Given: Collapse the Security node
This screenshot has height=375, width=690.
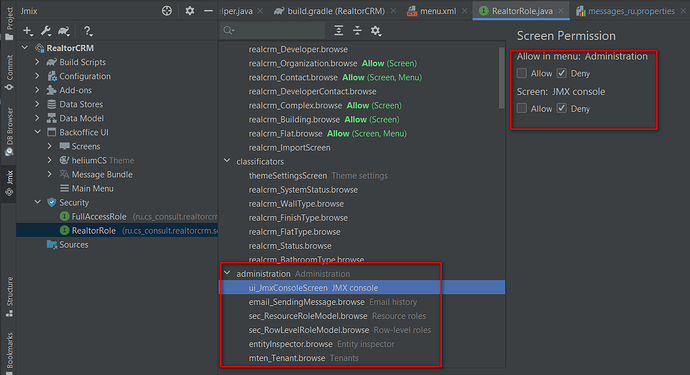Looking at the screenshot, I should click(37, 202).
